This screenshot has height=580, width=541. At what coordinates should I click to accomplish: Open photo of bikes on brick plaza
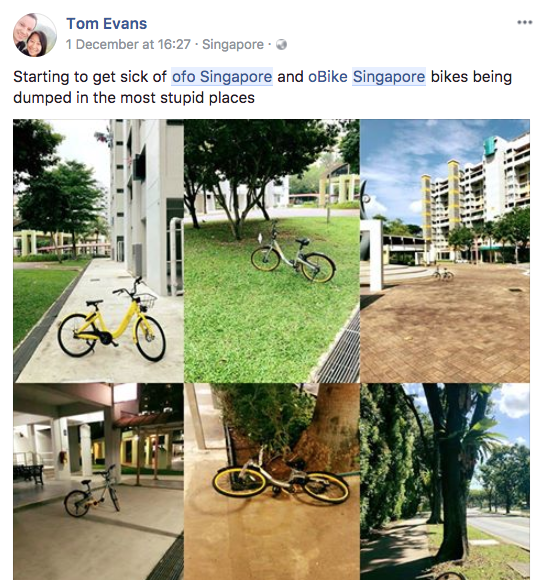click(x=445, y=251)
